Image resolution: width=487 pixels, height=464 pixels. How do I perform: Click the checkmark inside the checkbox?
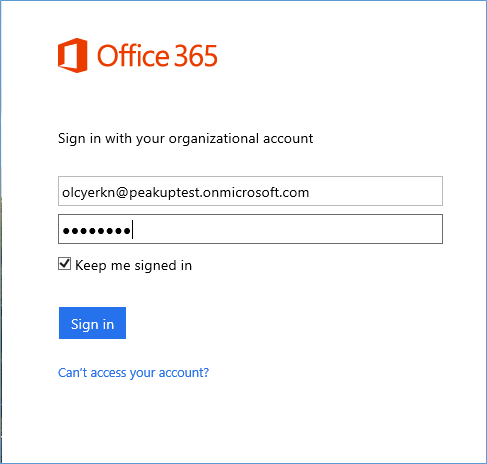pyautogui.click(x=65, y=263)
